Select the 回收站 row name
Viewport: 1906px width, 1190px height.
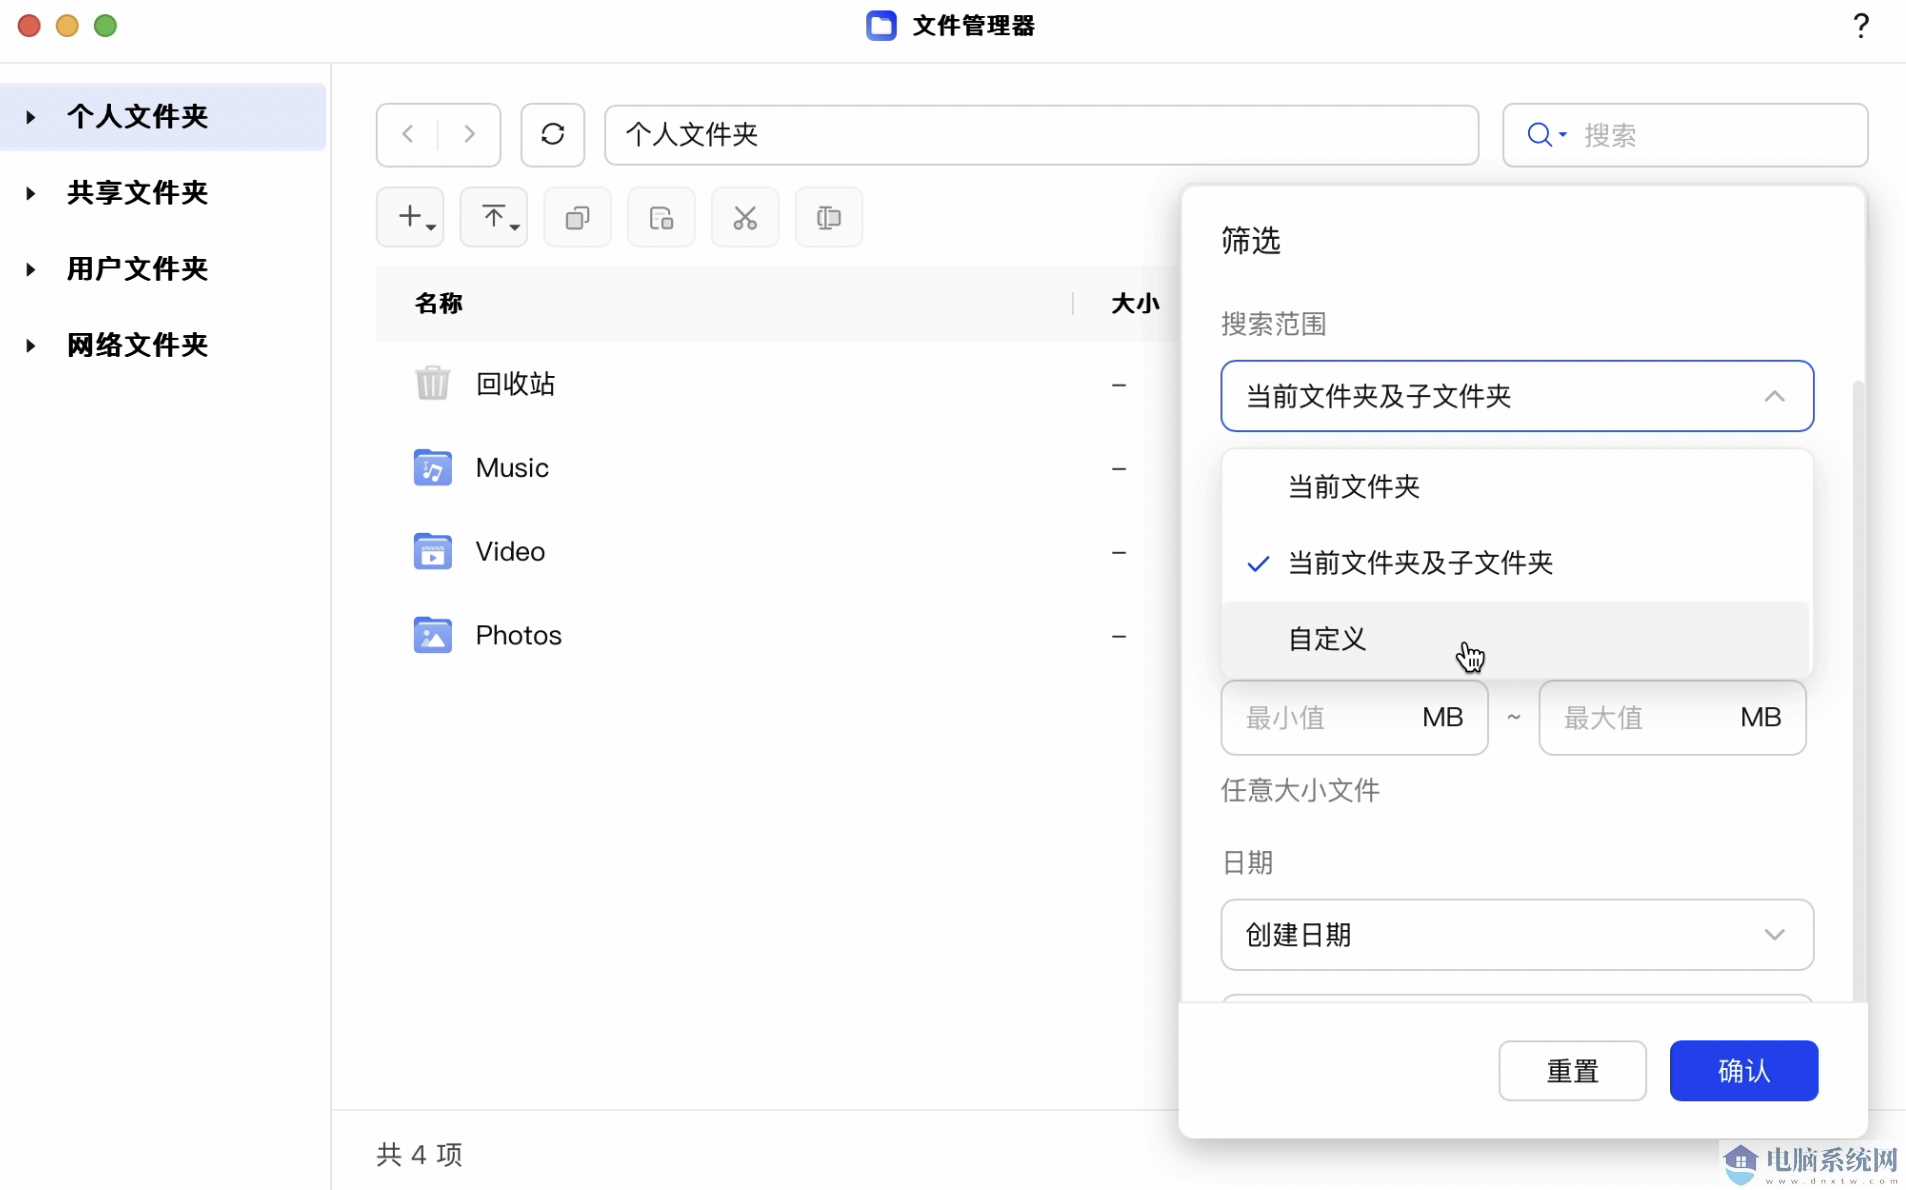coord(515,384)
